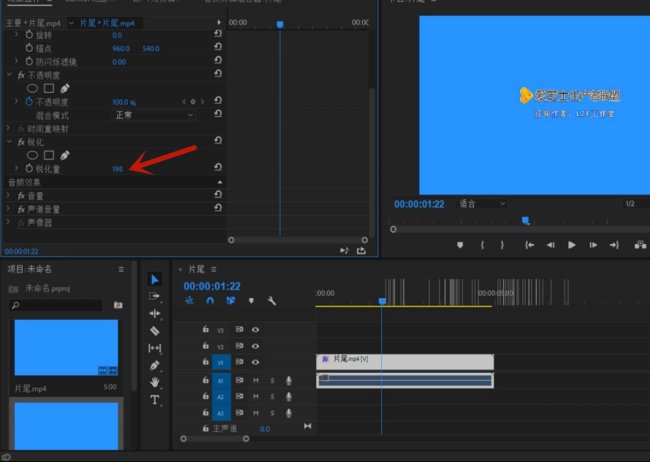Open timeline wrench display settings
The width and height of the screenshot is (650, 462).
click(271, 300)
